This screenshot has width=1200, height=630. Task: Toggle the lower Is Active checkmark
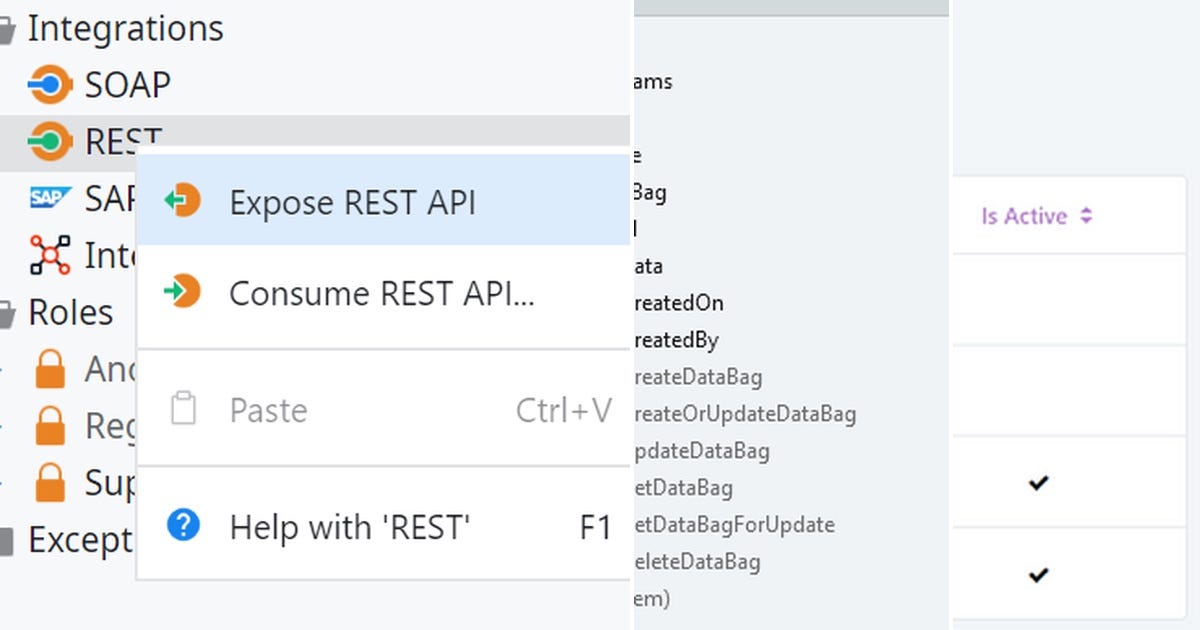(1038, 575)
